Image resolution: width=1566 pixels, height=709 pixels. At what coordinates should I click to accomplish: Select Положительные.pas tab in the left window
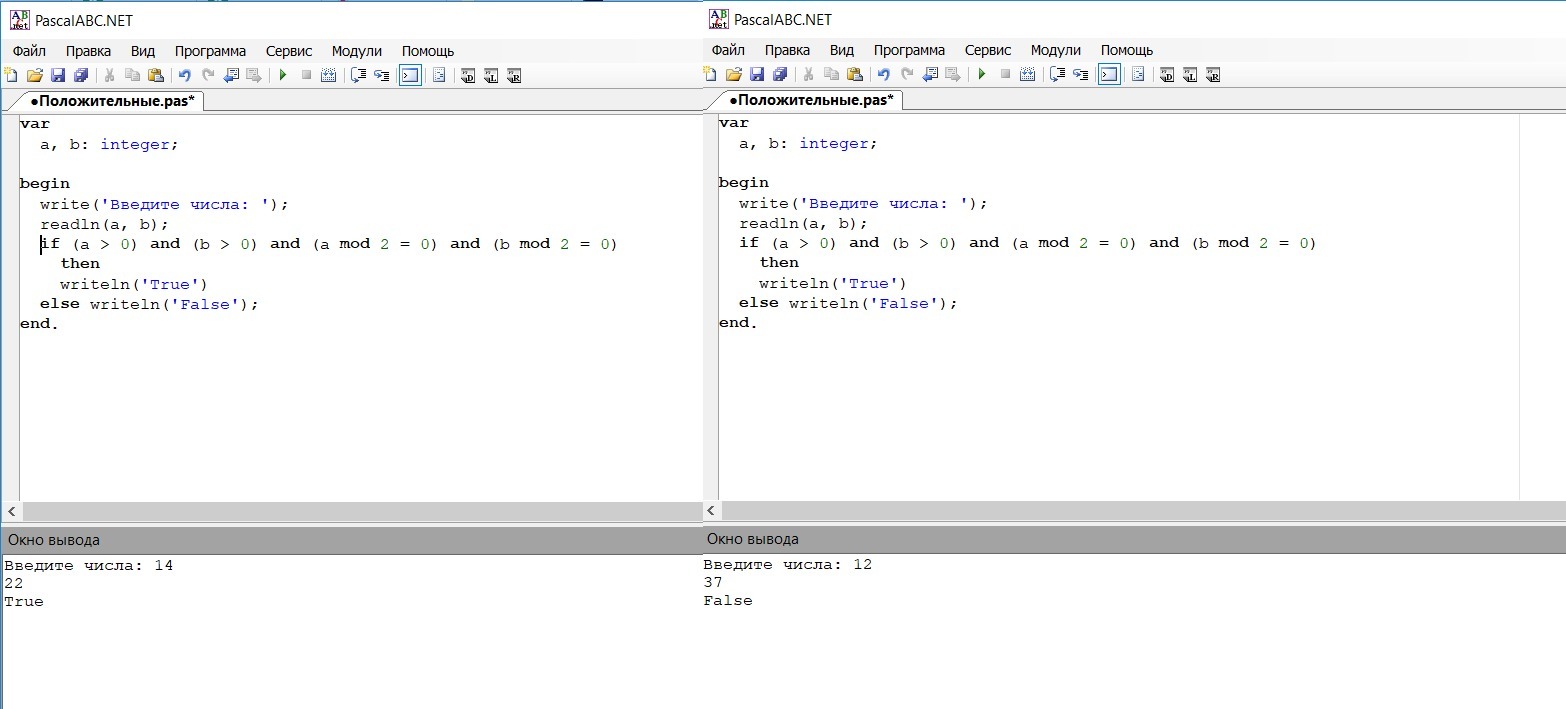(x=111, y=101)
